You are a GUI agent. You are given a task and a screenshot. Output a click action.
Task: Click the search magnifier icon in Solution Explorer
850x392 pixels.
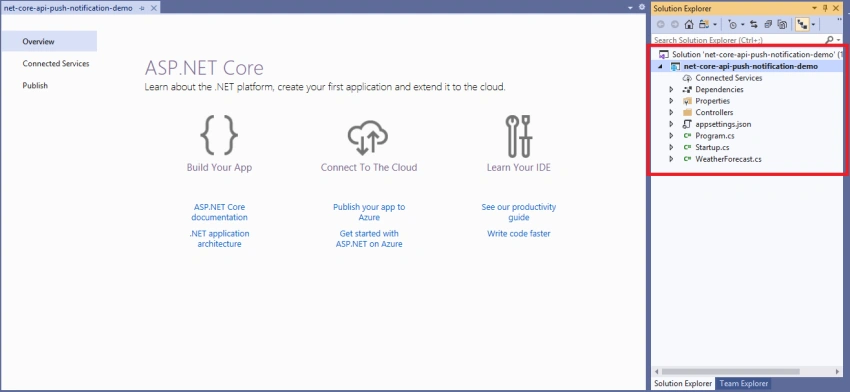click(829, 40)
